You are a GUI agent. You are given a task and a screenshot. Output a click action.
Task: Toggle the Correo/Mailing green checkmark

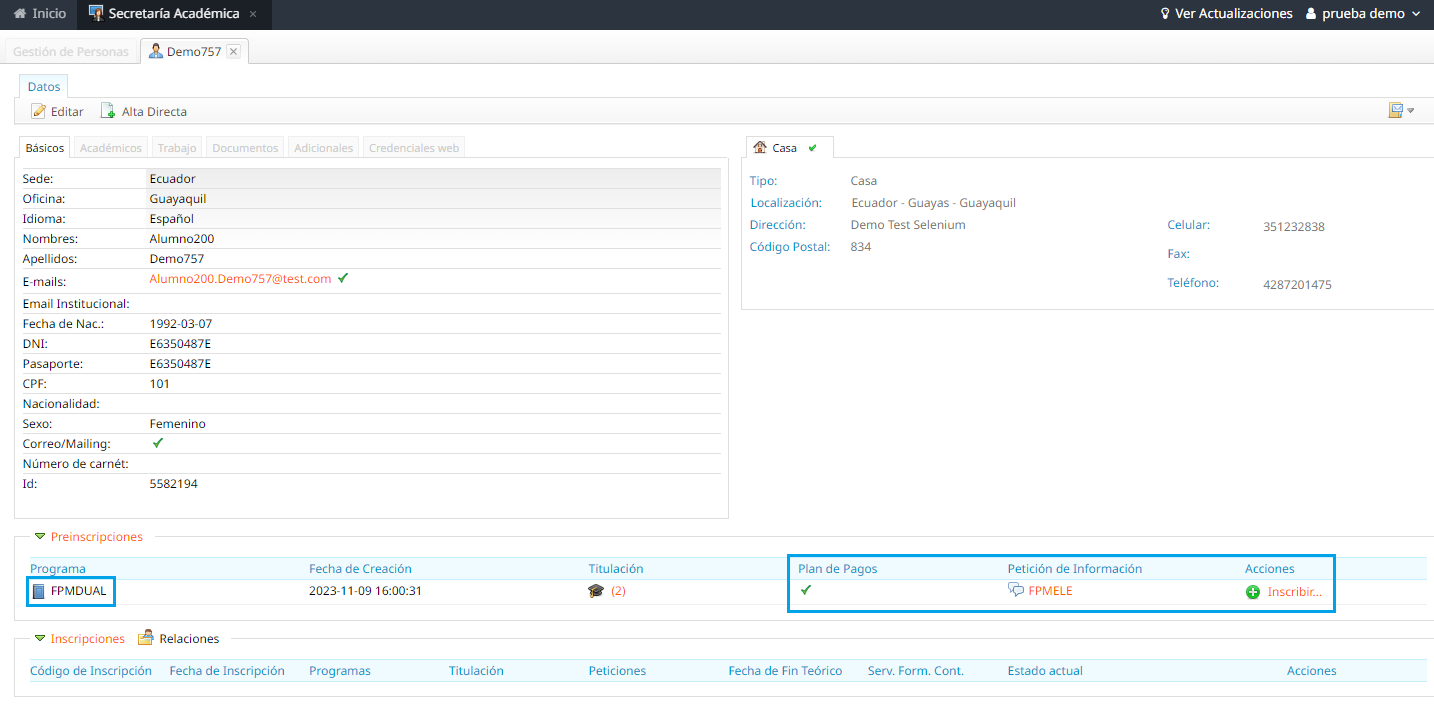coord(158,443)
